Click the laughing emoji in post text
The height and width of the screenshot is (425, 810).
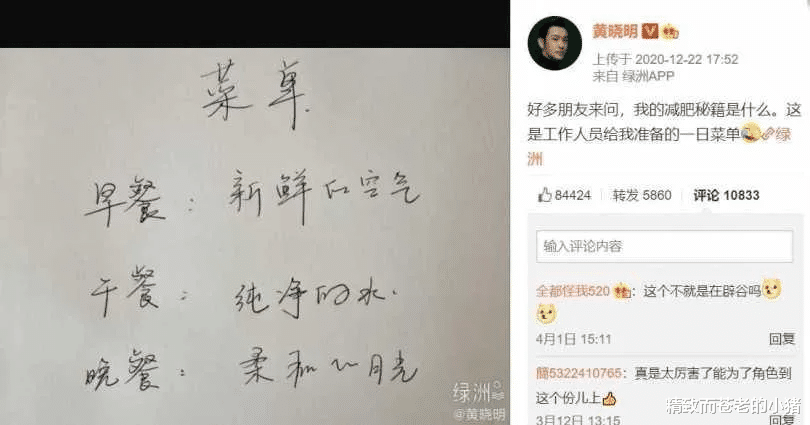pyautogui.click(x=751, y=134)
